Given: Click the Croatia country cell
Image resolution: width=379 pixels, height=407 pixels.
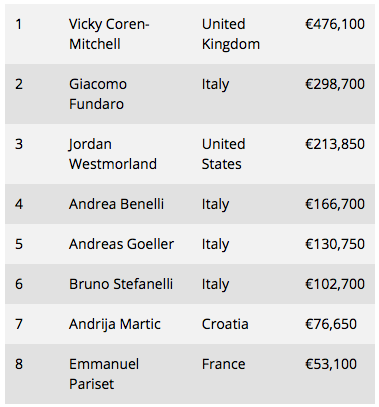Looking at the screenshot, I should pos(225,324).
